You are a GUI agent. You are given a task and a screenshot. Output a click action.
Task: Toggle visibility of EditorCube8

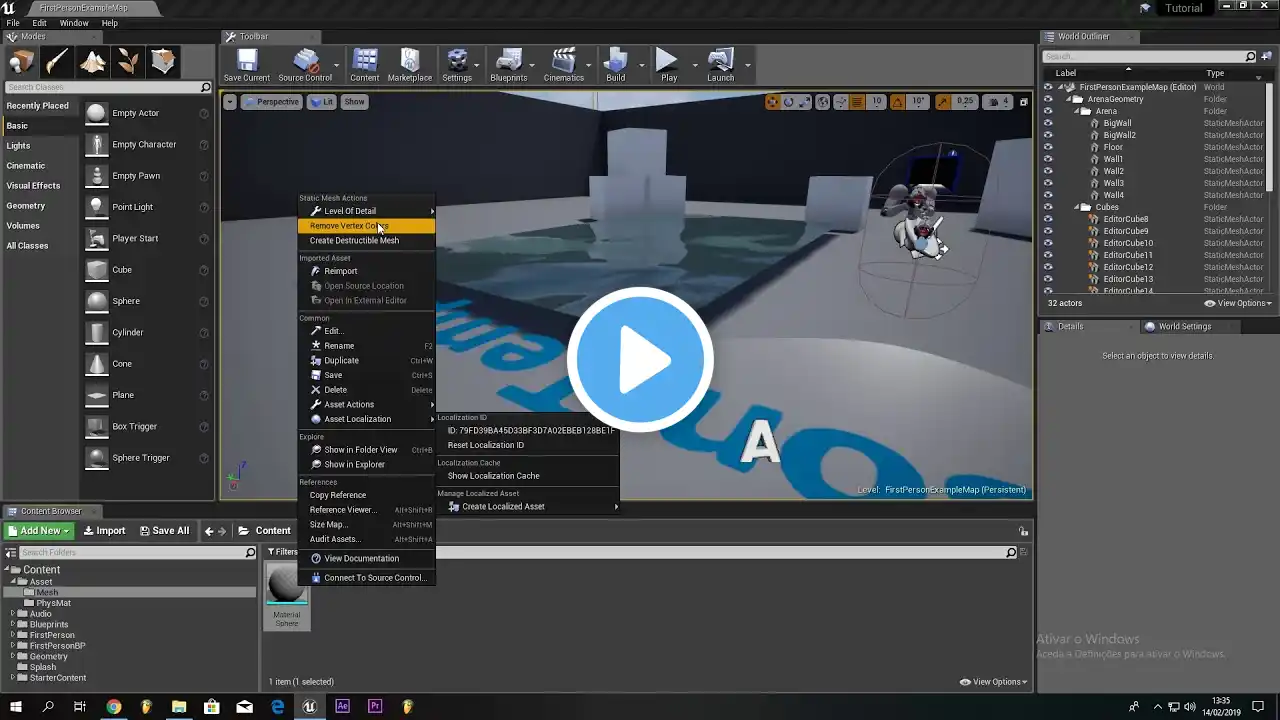tap(1048, 219)
